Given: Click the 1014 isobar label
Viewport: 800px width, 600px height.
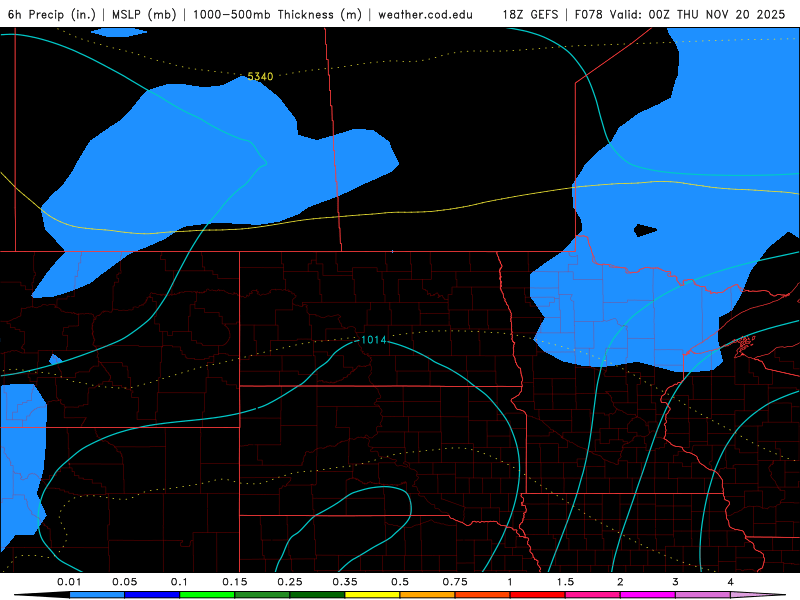Looking at the screenshot, I should [373, 340].
